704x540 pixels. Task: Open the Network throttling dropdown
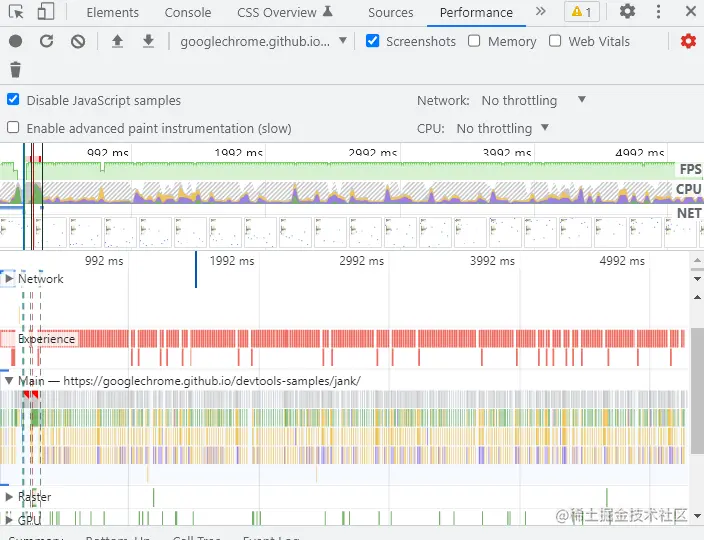534,100
